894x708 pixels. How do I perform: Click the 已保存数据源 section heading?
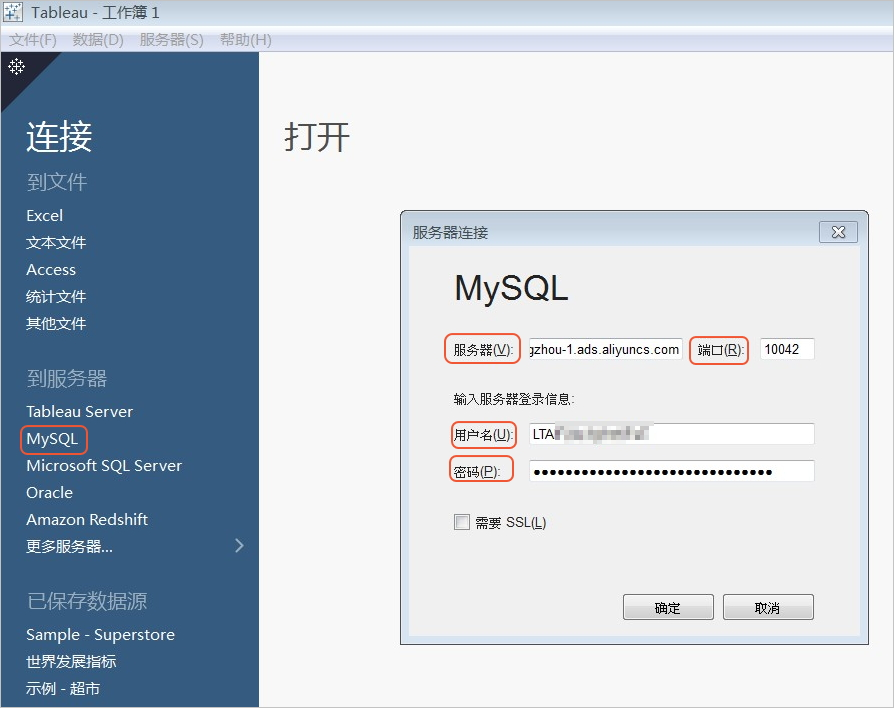pyautogui.click(x=87, y=601)
